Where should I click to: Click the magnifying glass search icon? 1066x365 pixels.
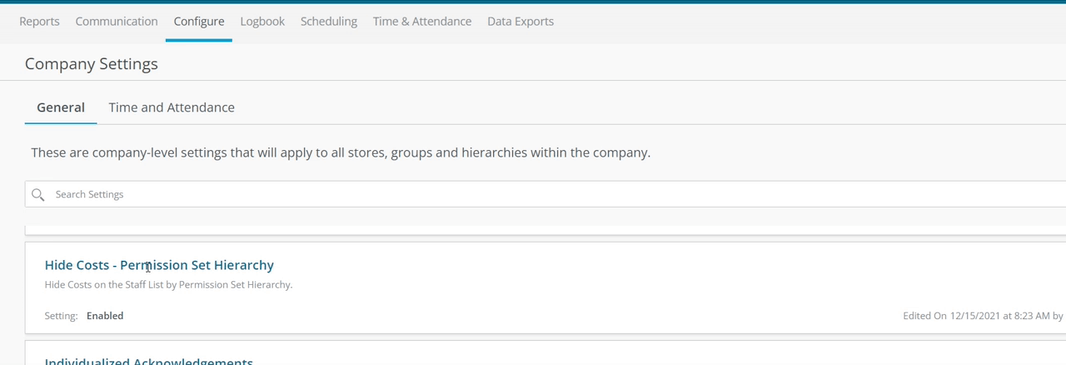(x=39, y=194)
